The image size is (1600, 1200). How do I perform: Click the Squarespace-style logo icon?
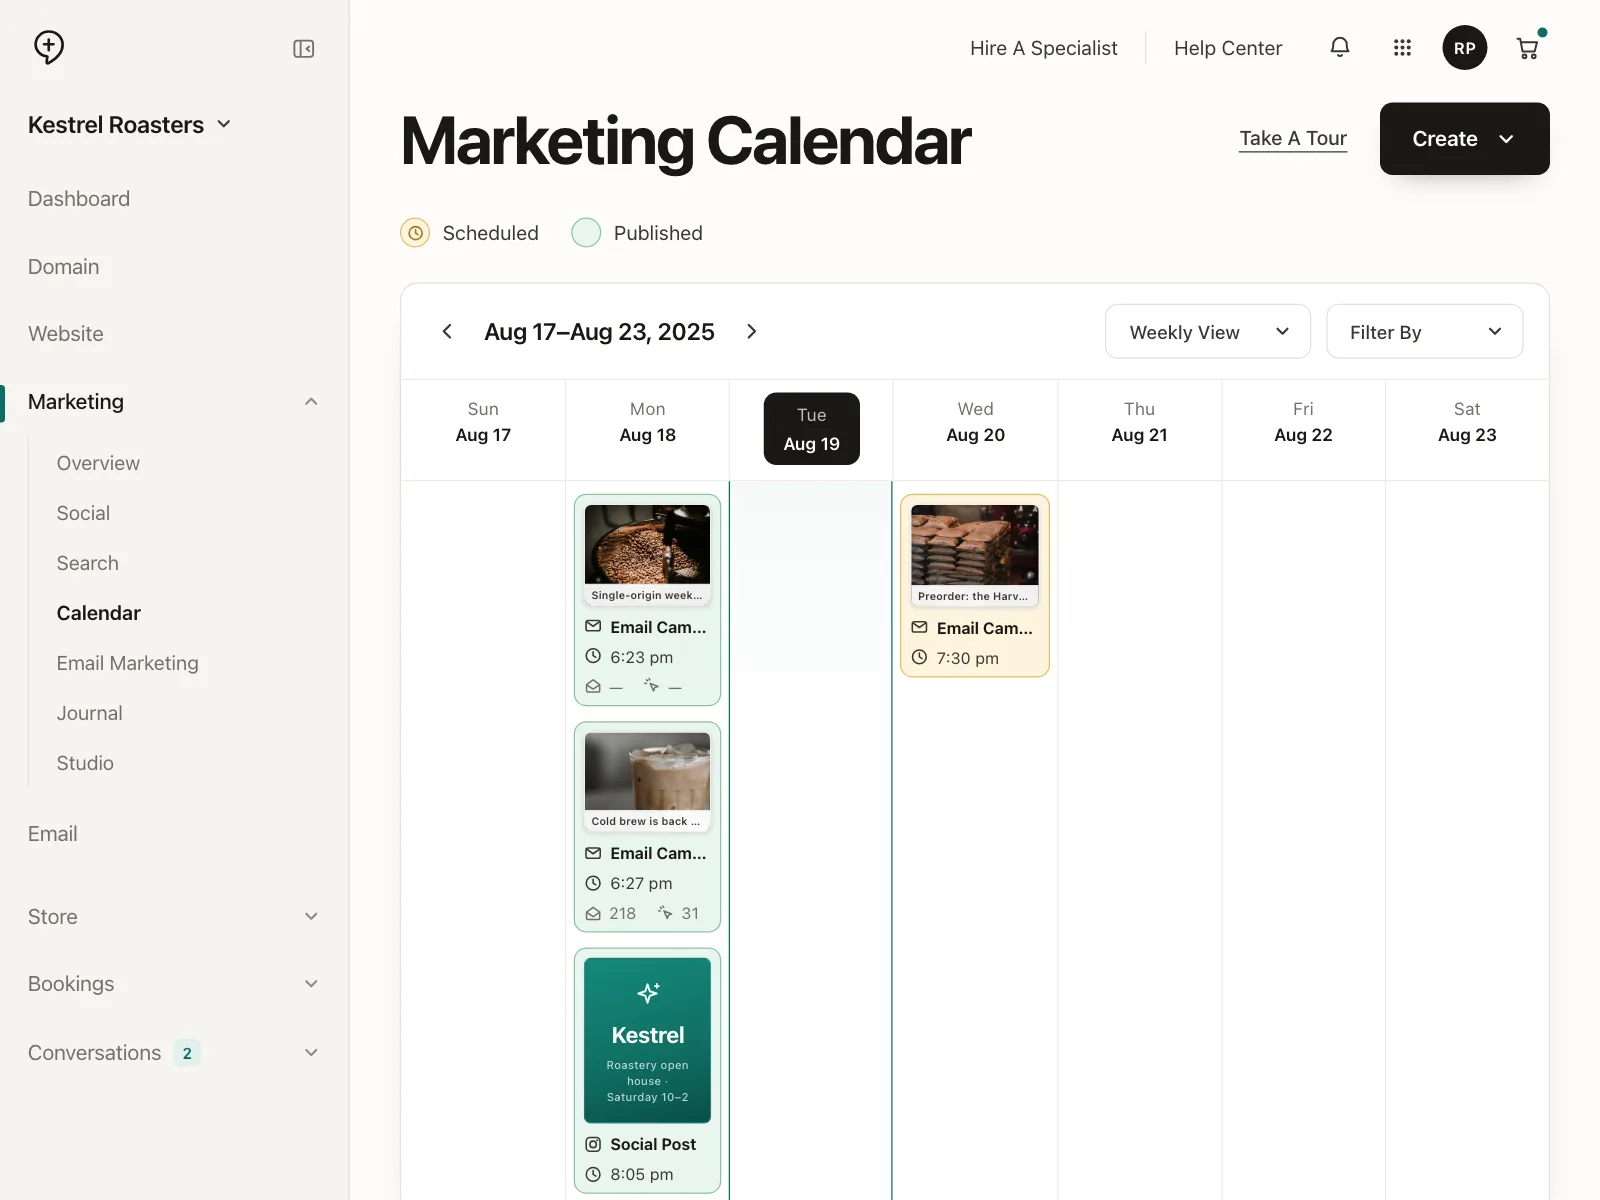point(49,47)
